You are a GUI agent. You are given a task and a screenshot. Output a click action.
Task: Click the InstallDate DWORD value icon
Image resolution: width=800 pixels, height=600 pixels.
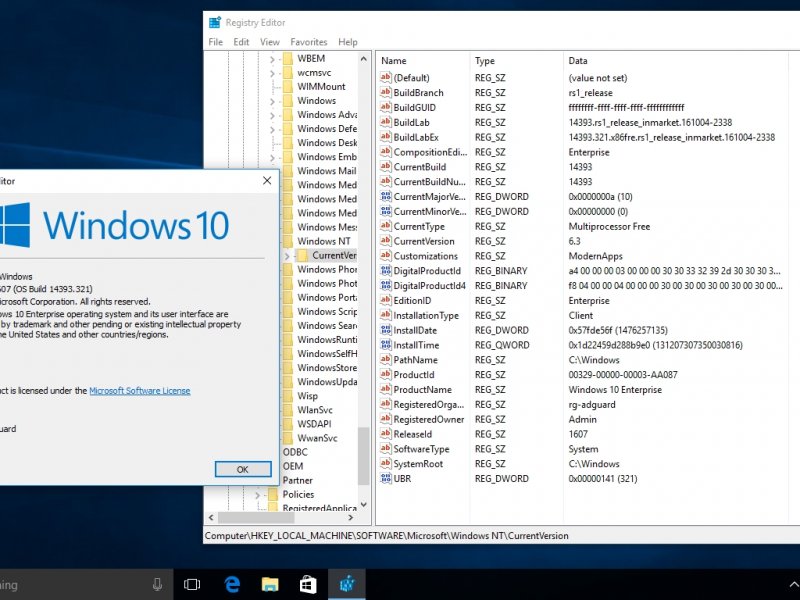pos(385,330)
